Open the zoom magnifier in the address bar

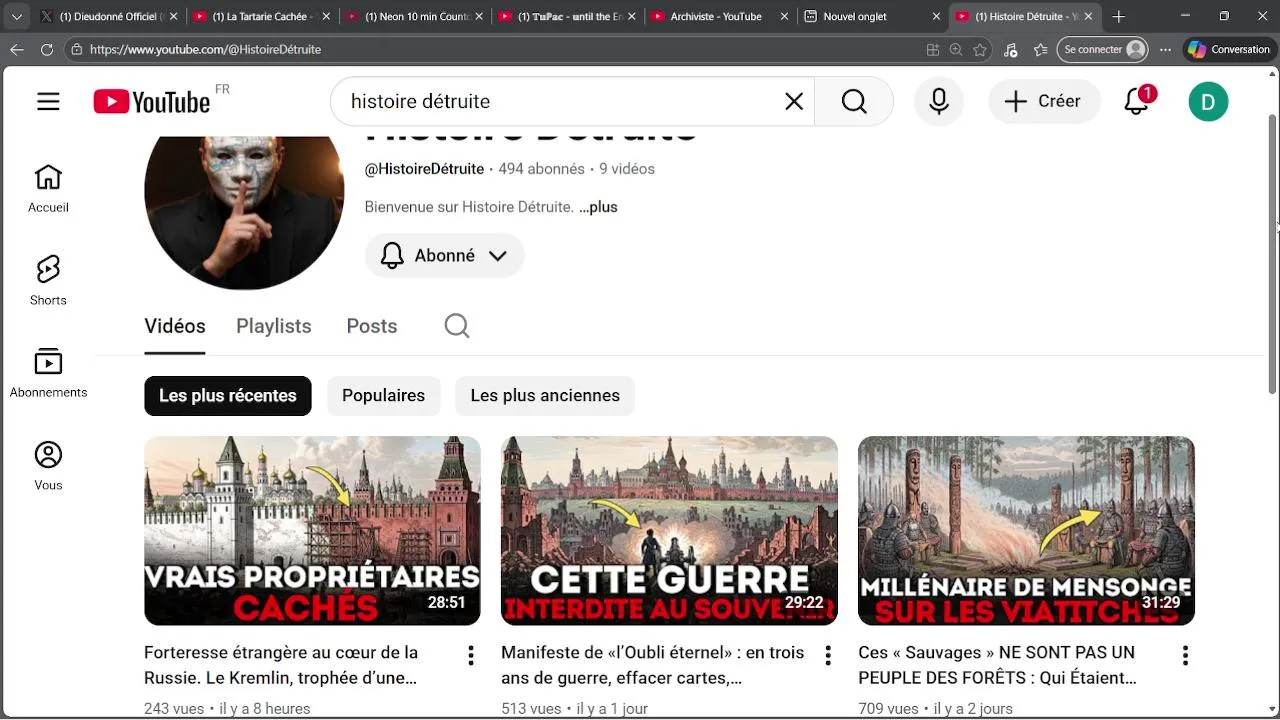point(956,49)
